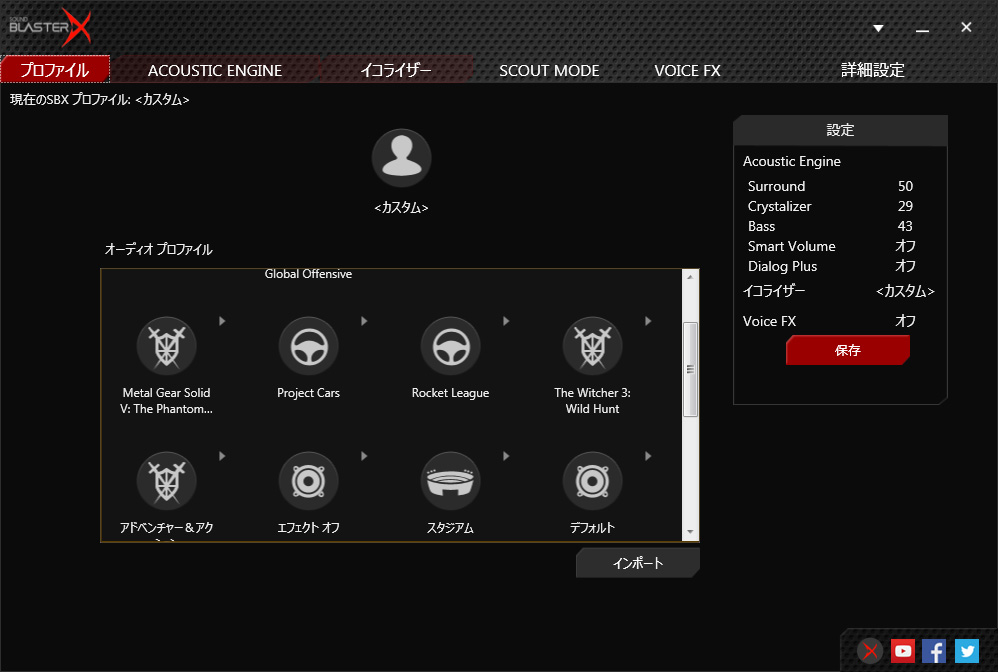The height and width of the screenshot is (672, 998).
Task: Choose the Project Cars profile icon
Action: click(308, 347)
